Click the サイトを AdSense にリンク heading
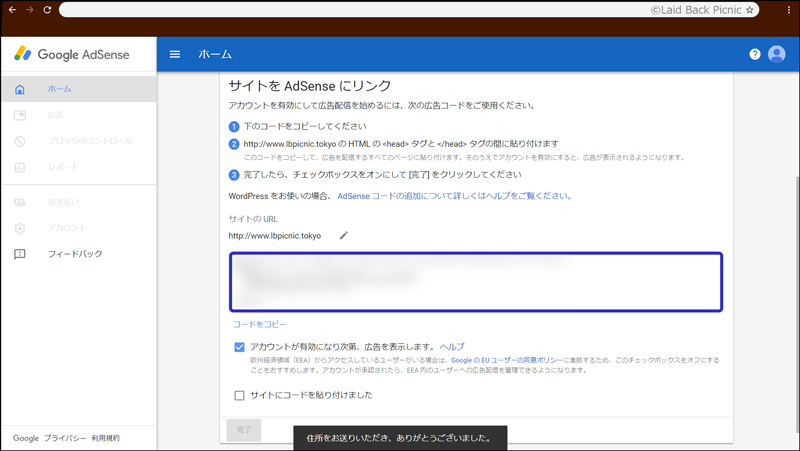This screenshot has width=800, height=451. [310, 86]
